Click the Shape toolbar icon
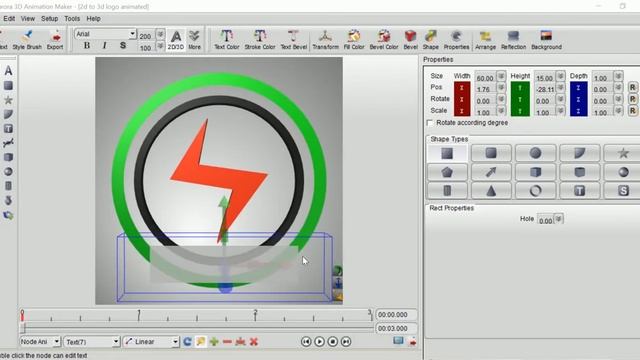640x360 pixels. 431,40
